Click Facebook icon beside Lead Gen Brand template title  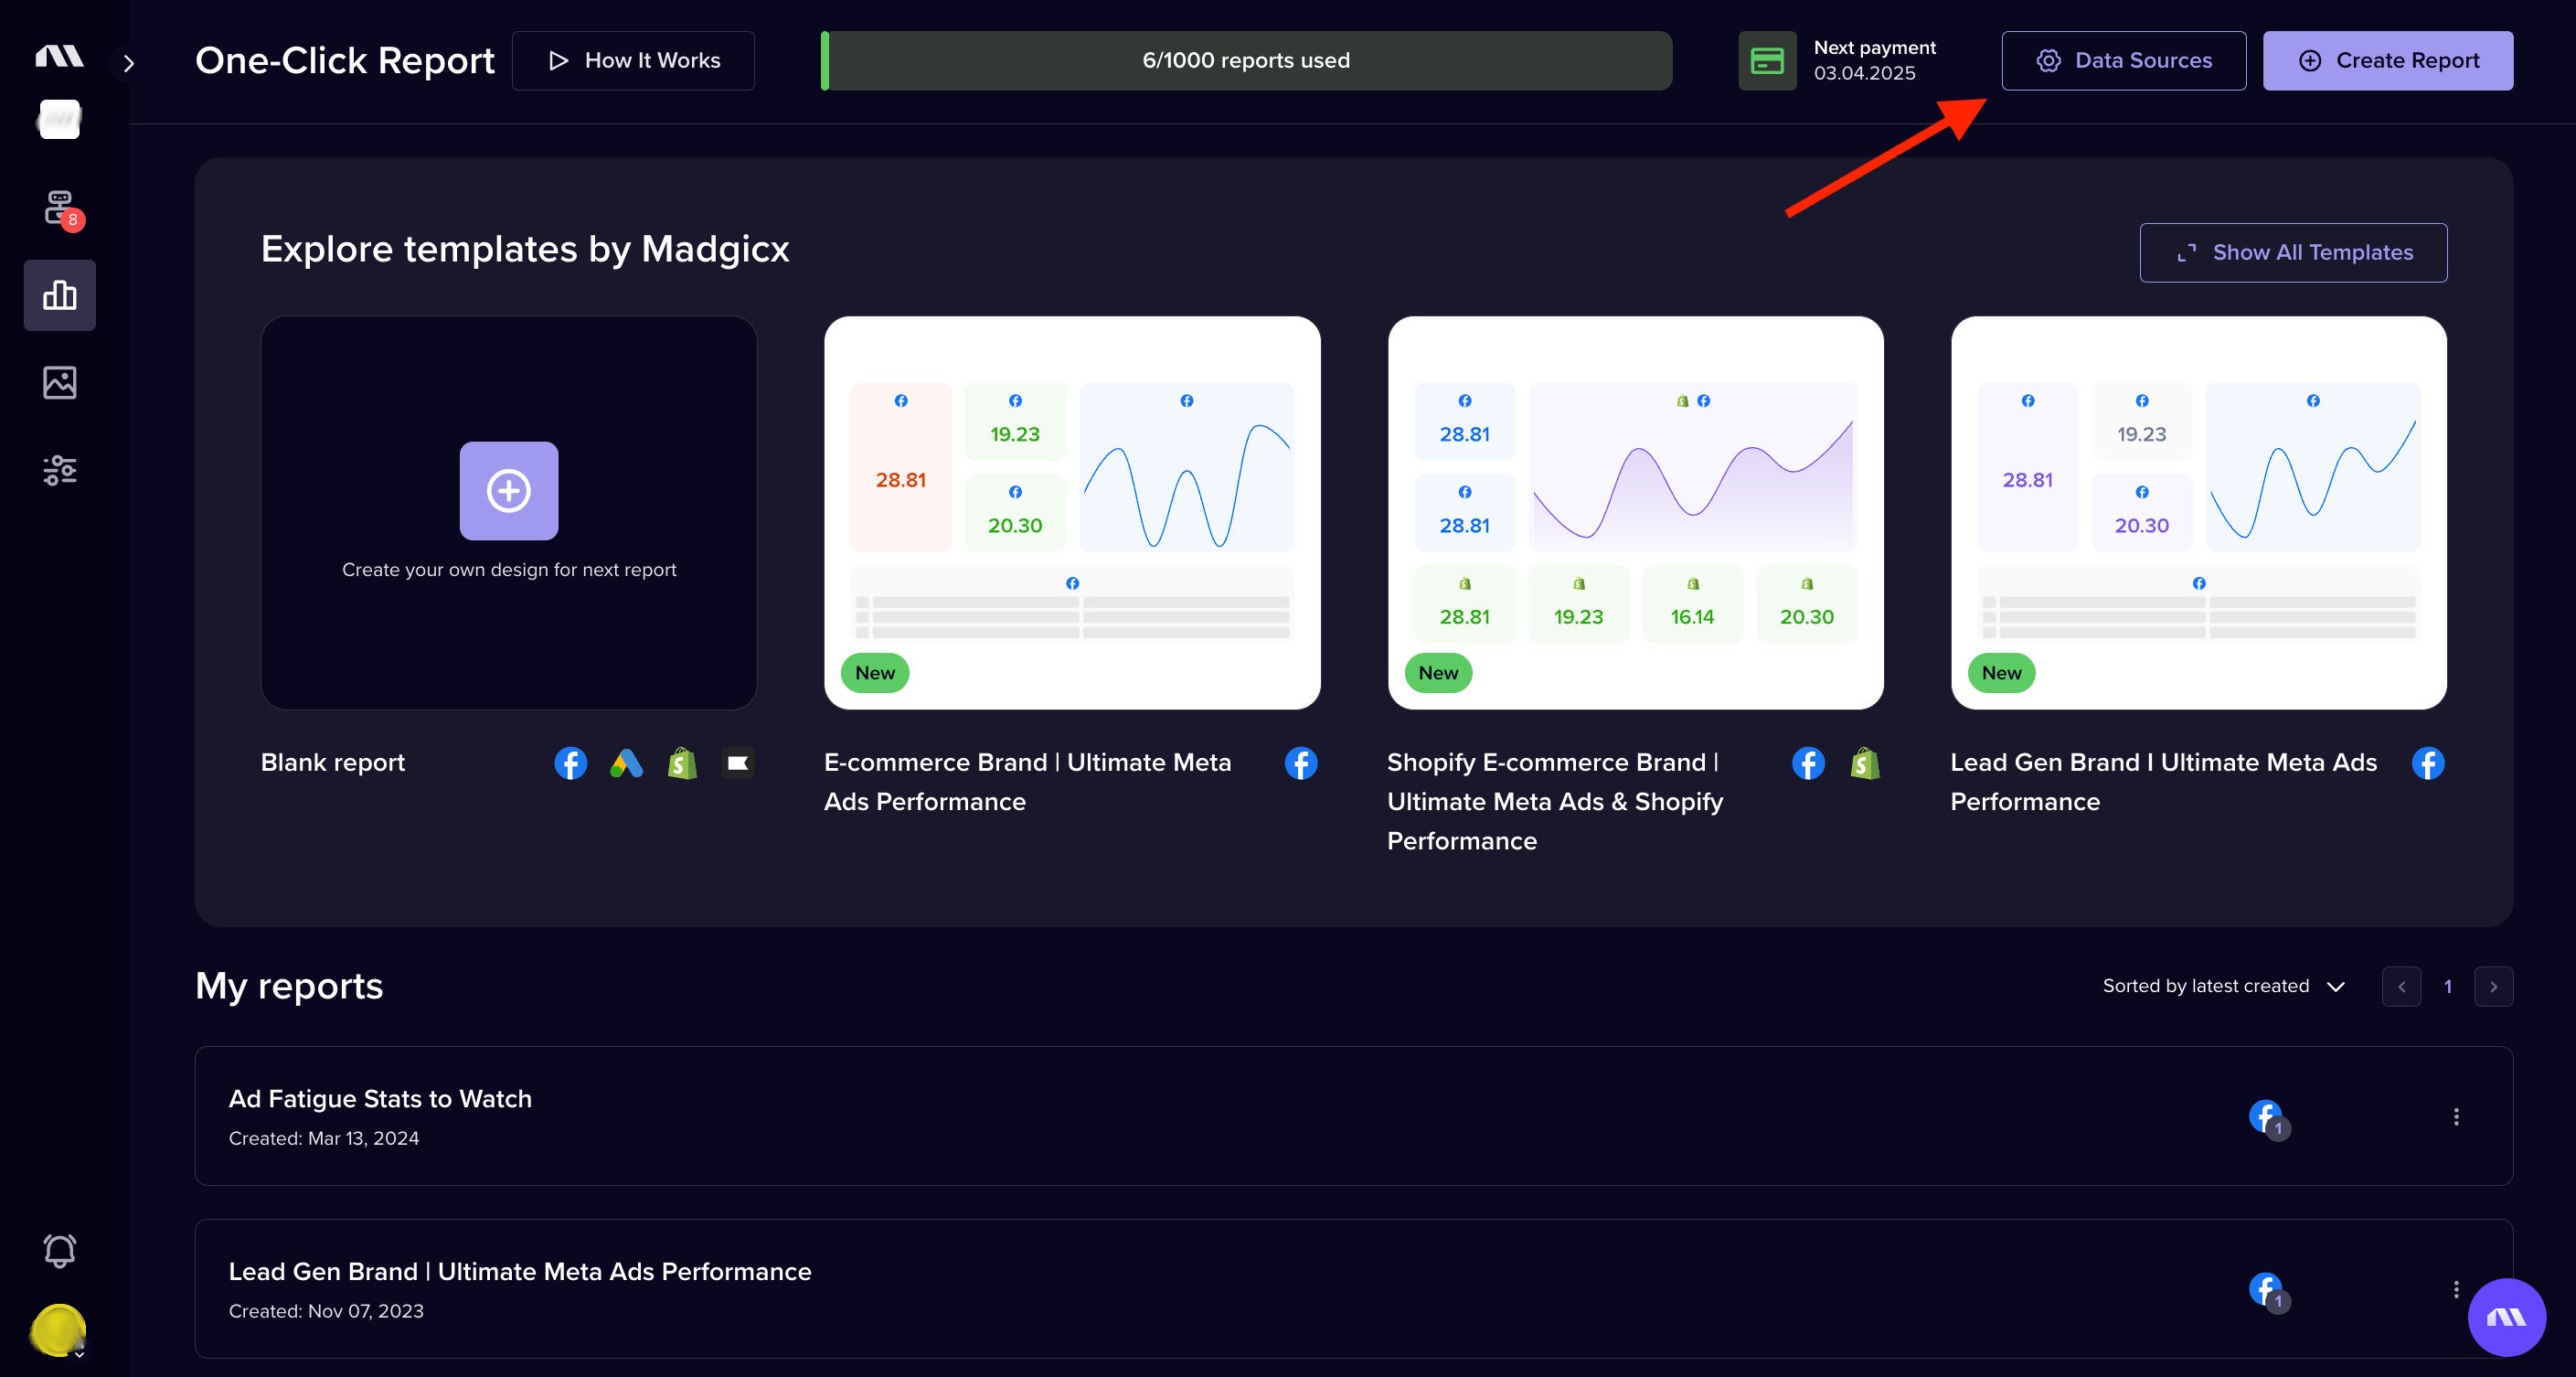pos(2427,764)
